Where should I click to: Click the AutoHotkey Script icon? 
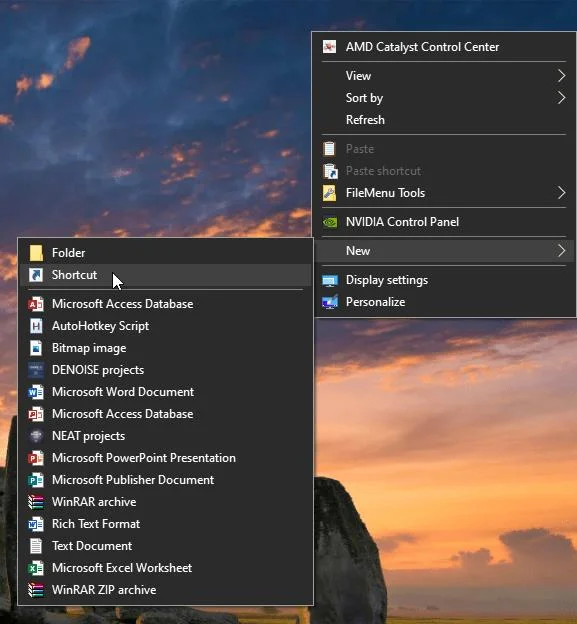[36, 326]
